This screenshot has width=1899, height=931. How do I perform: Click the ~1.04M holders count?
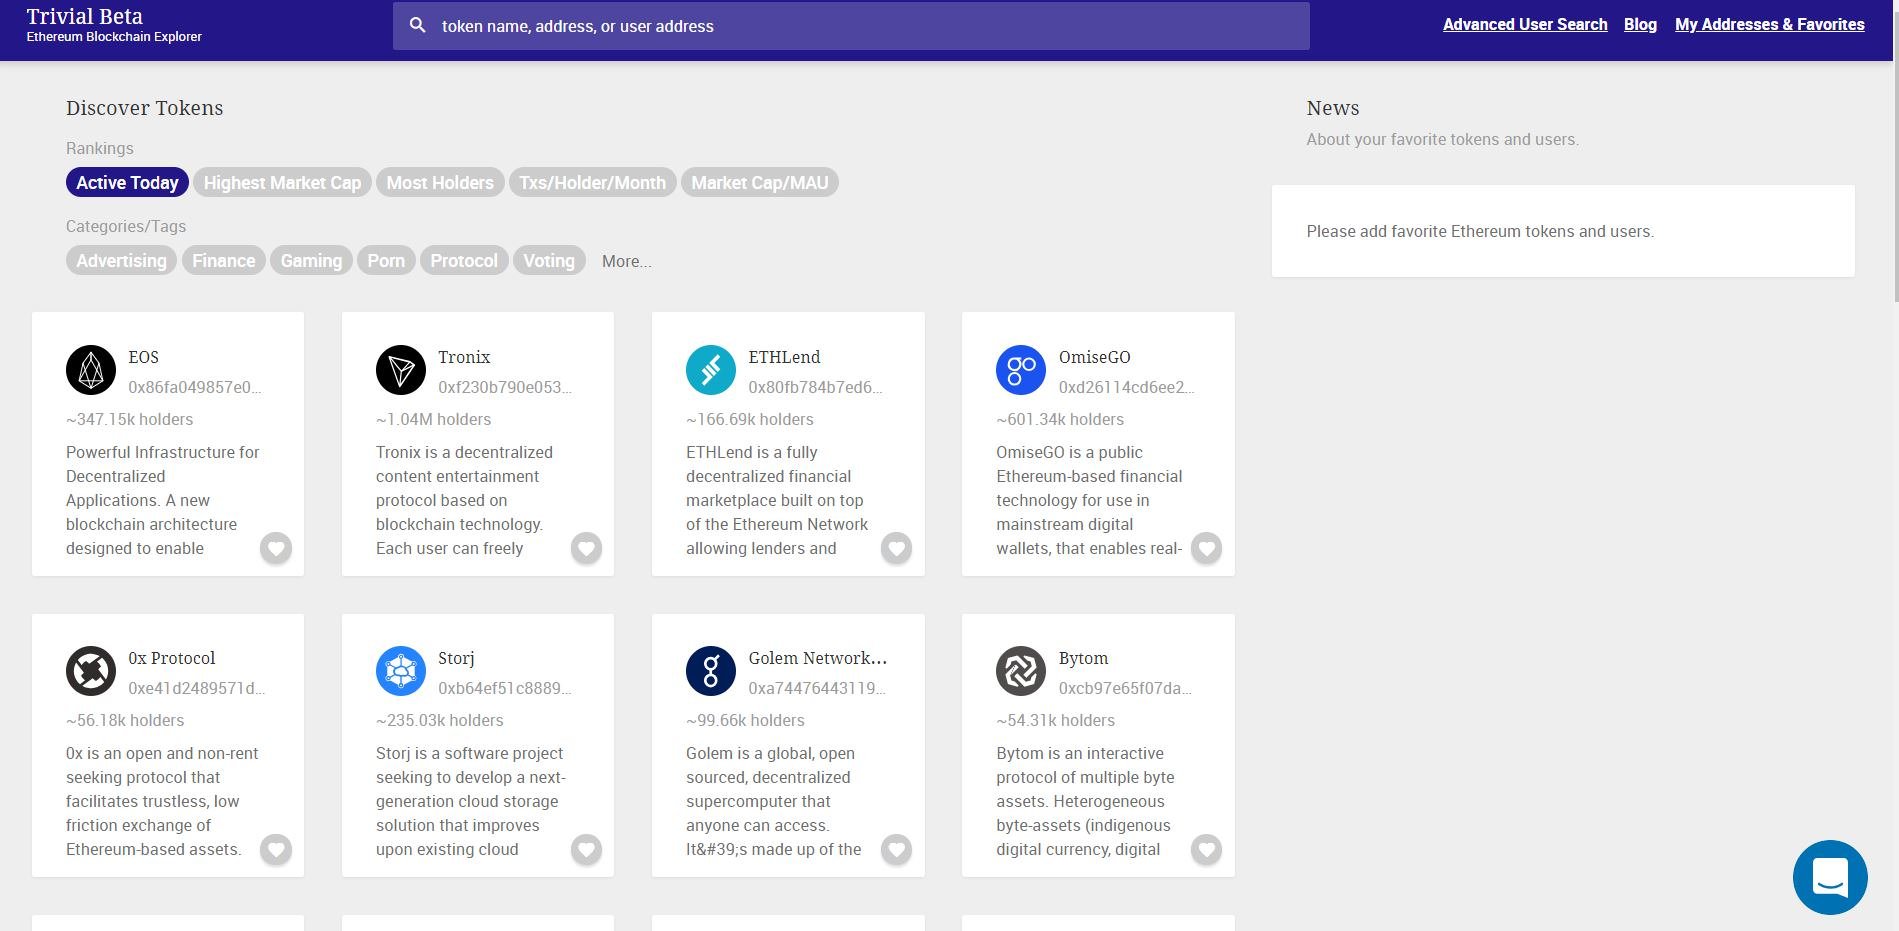point(434,419)
